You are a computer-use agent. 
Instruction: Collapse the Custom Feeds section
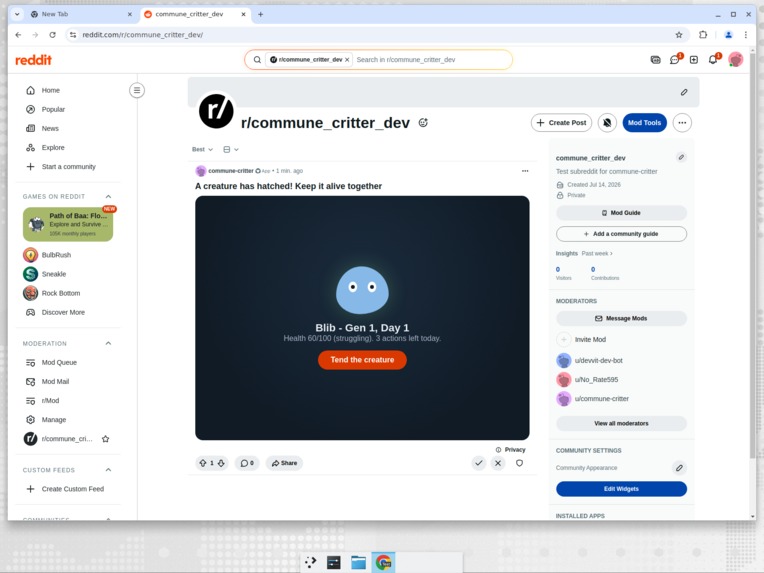108,470
